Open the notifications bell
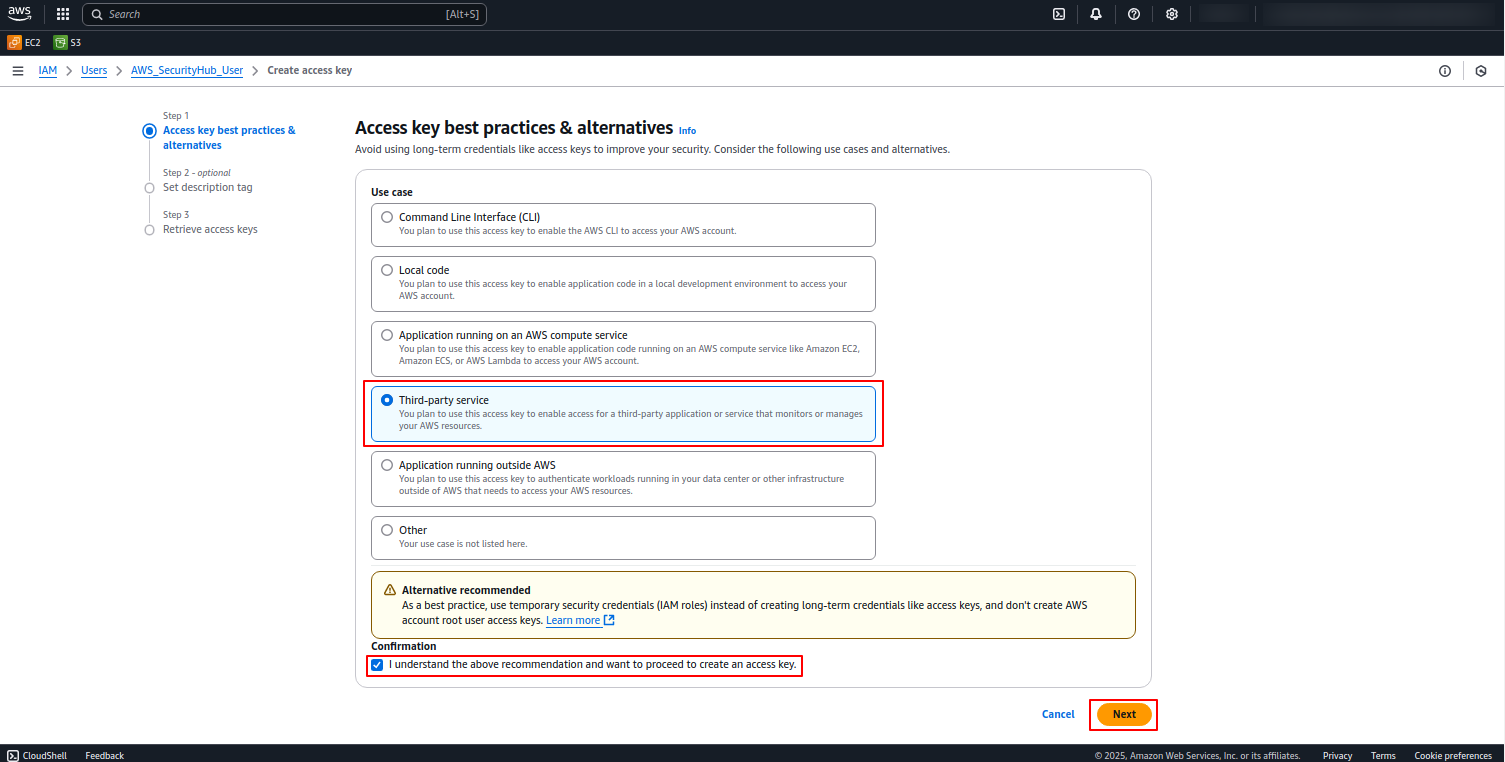 pyautogui.click(x=1096, y=14)
